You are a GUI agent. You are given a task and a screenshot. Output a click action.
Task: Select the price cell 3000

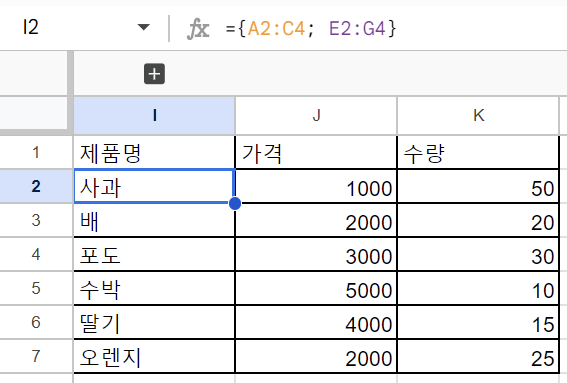pyautogui.click(x=316, y=254)
